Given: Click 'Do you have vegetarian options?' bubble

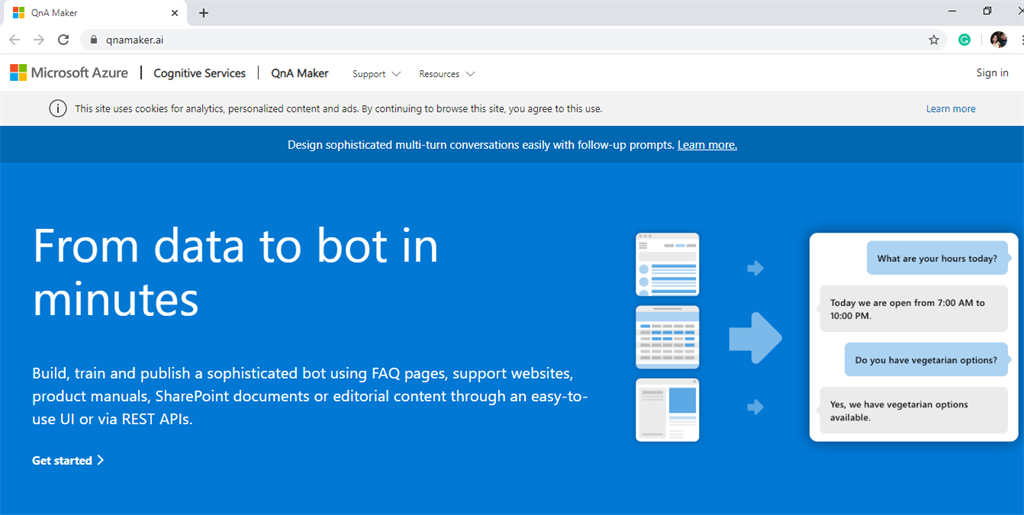Looking at the screenshot, I should (x=926, y=360).
